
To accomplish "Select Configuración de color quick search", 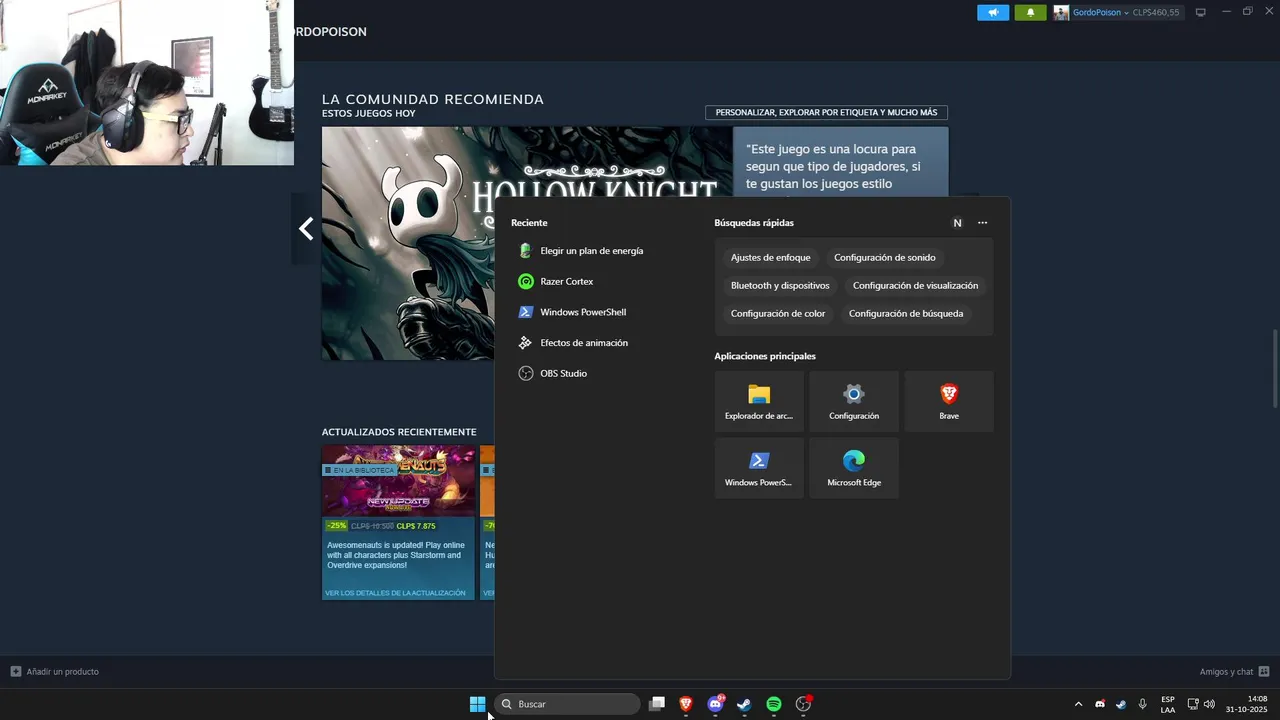I will tap(778, 314).
